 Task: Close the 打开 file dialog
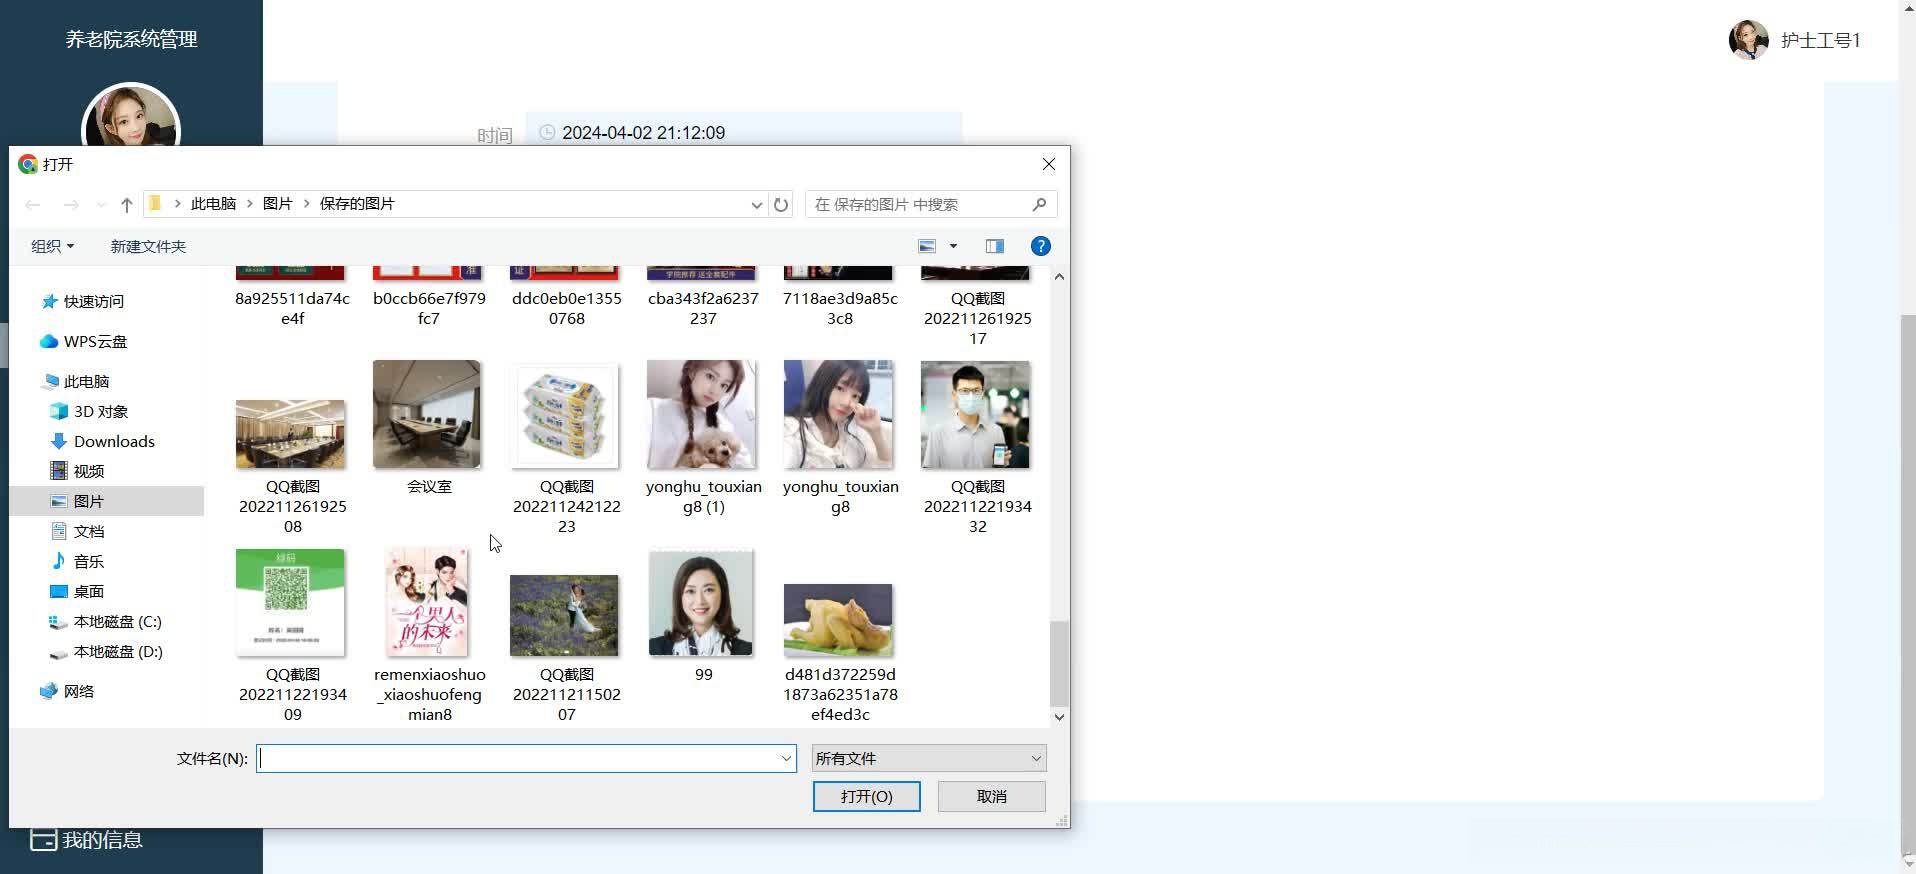pos(1048,164)
